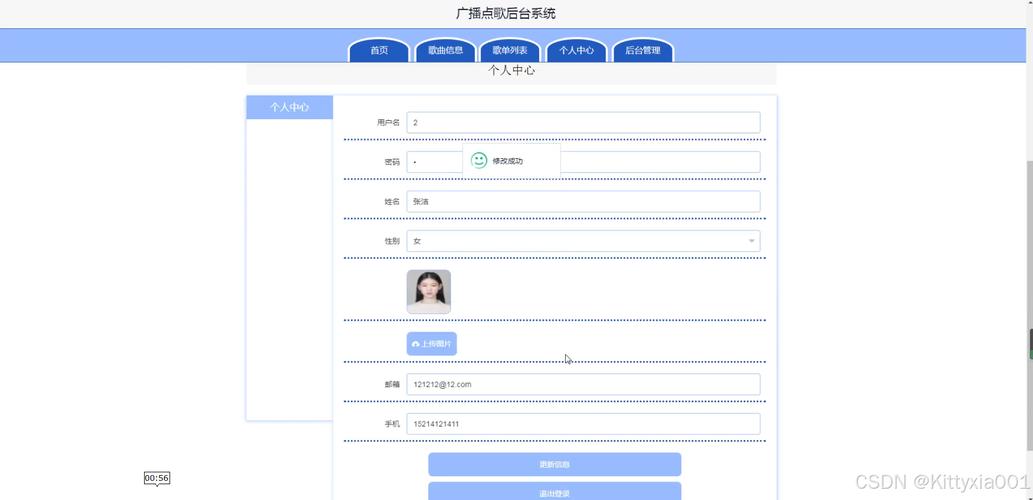Go to the 歌单列表 tab
Image resolution: width=1033 pixels, height=500 pixels.
[510, 50]
